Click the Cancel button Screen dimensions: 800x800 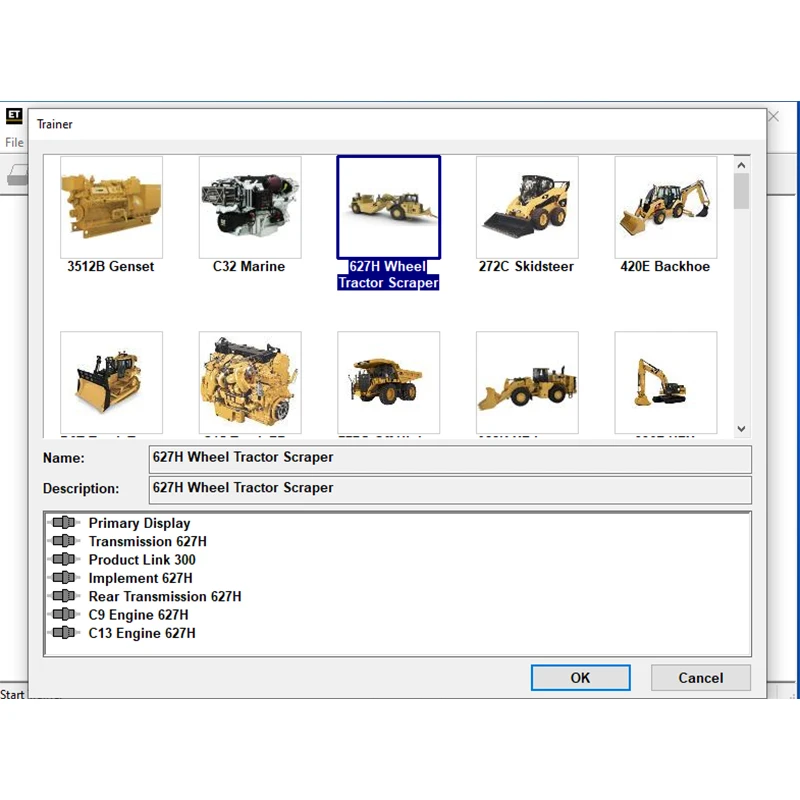[701, 678]
